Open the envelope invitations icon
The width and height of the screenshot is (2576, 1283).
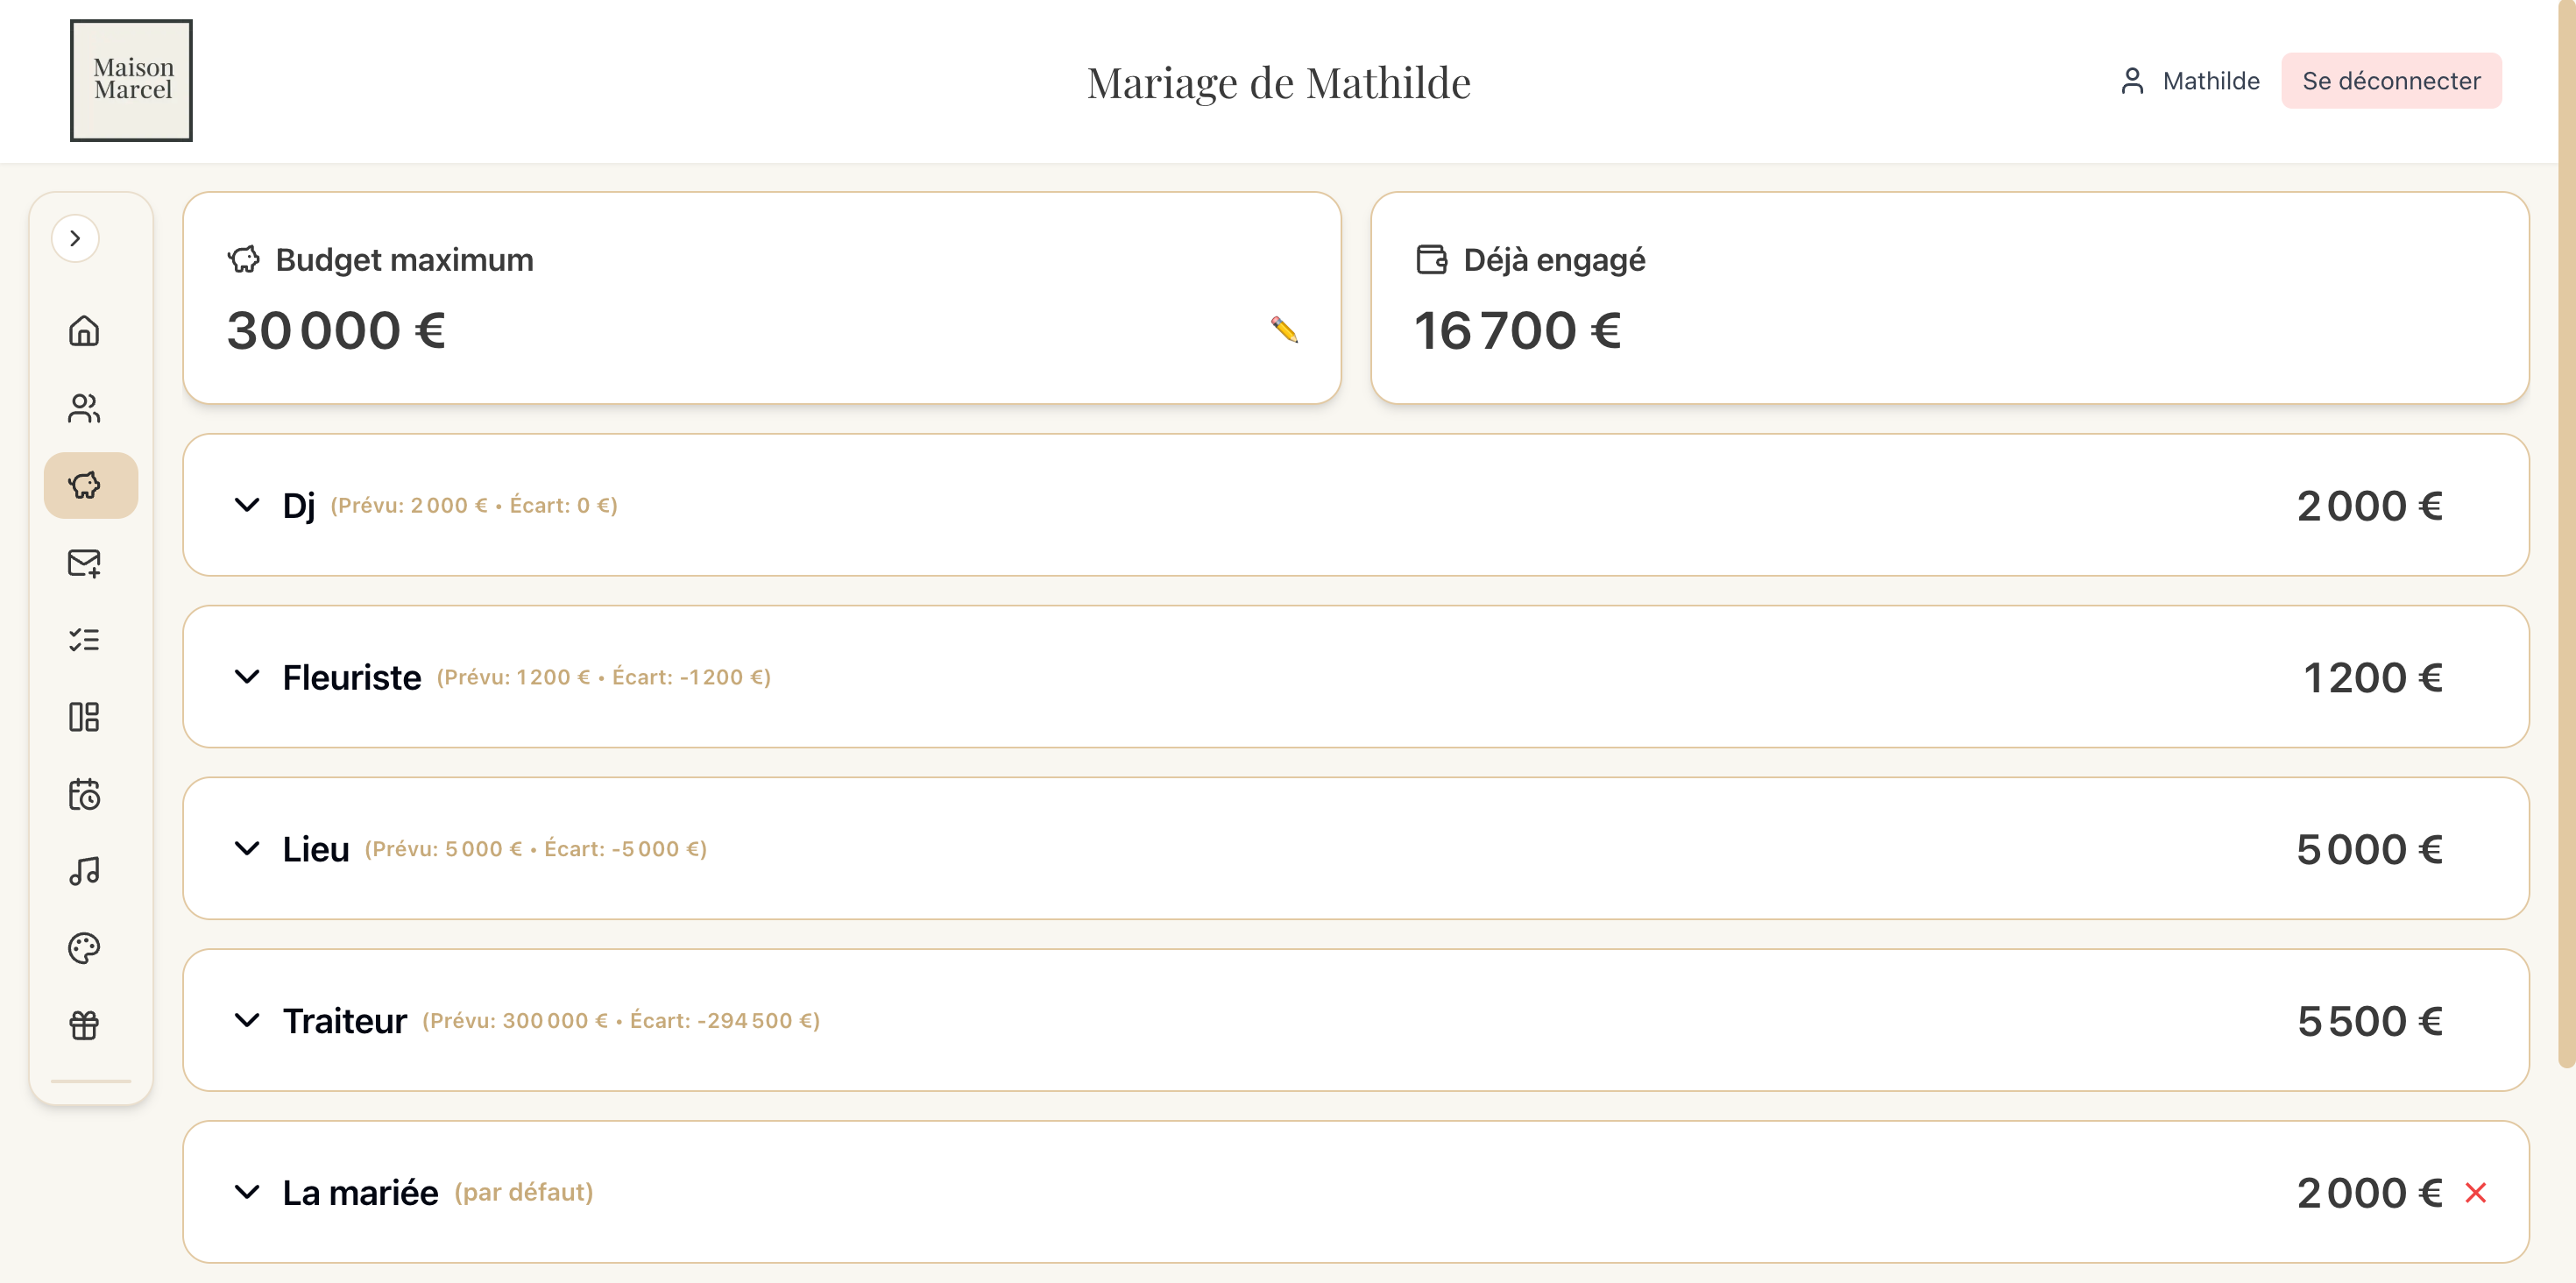coord(84,563)
